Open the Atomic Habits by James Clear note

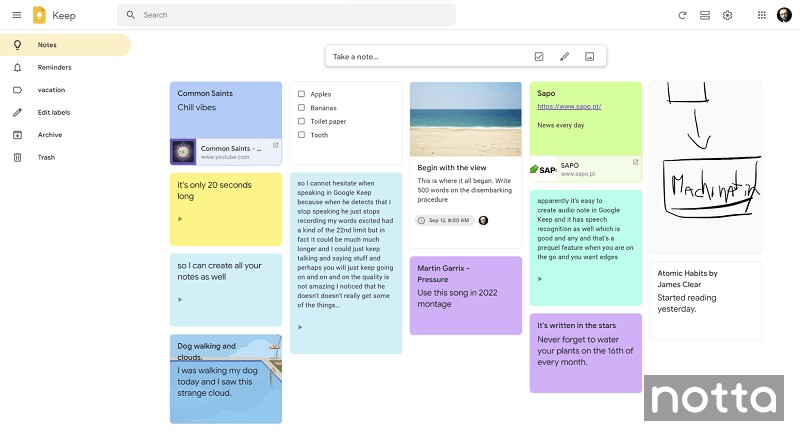pyautogui.click(x=706, y=300)
